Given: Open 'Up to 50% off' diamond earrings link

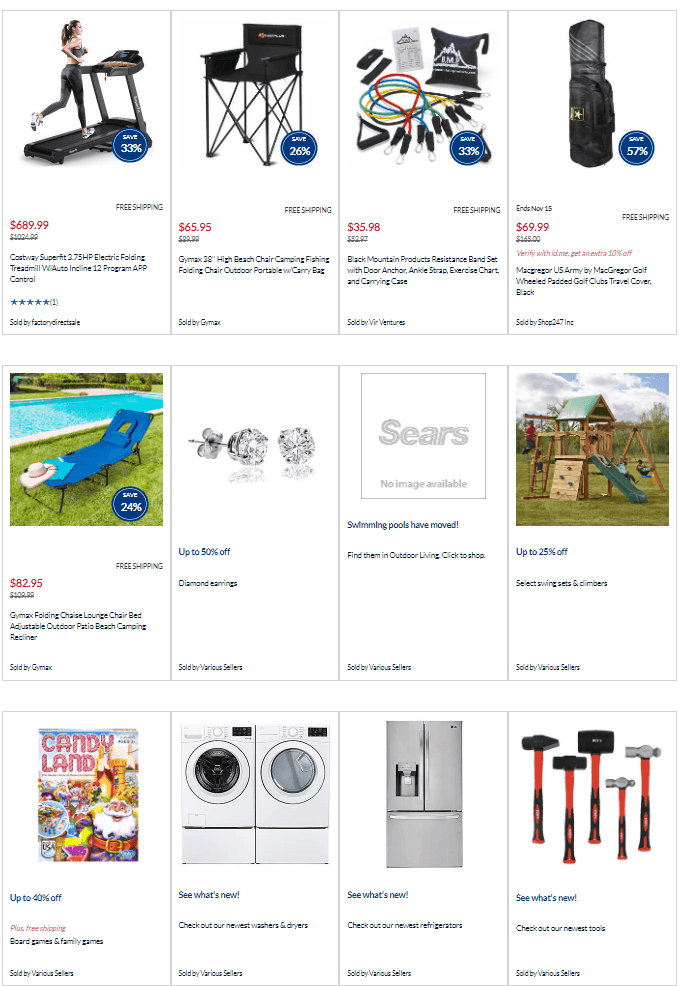Looking at the screenshot, I should coord(204,552).
